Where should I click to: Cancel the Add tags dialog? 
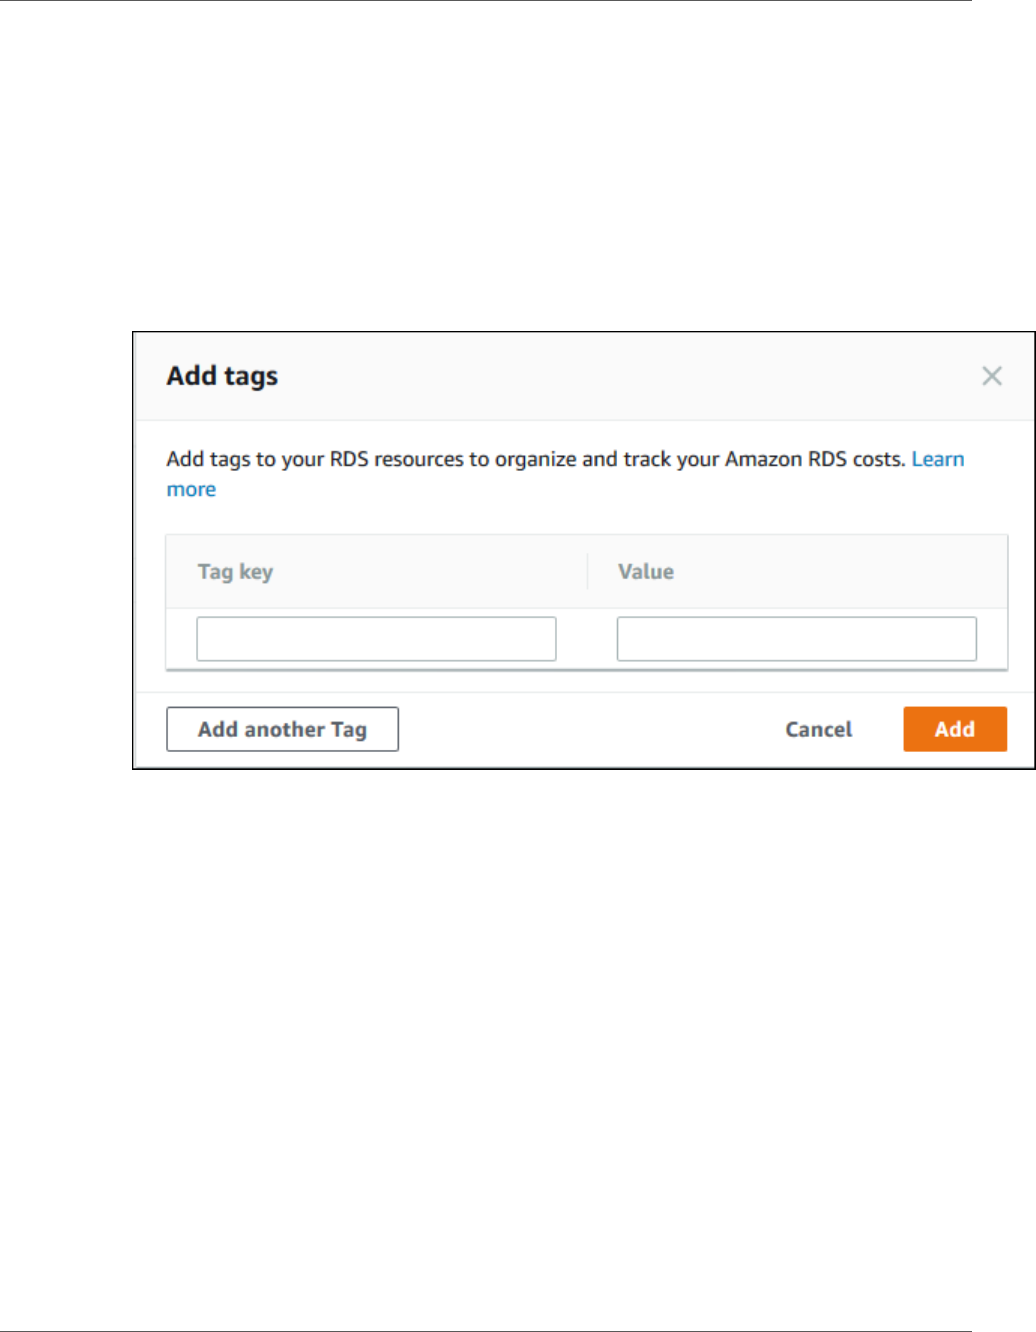818,729
